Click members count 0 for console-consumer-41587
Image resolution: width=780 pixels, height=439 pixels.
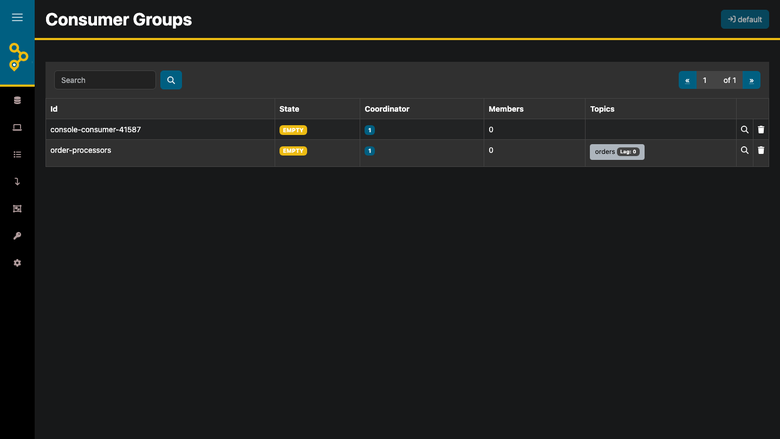pos(491,129)
